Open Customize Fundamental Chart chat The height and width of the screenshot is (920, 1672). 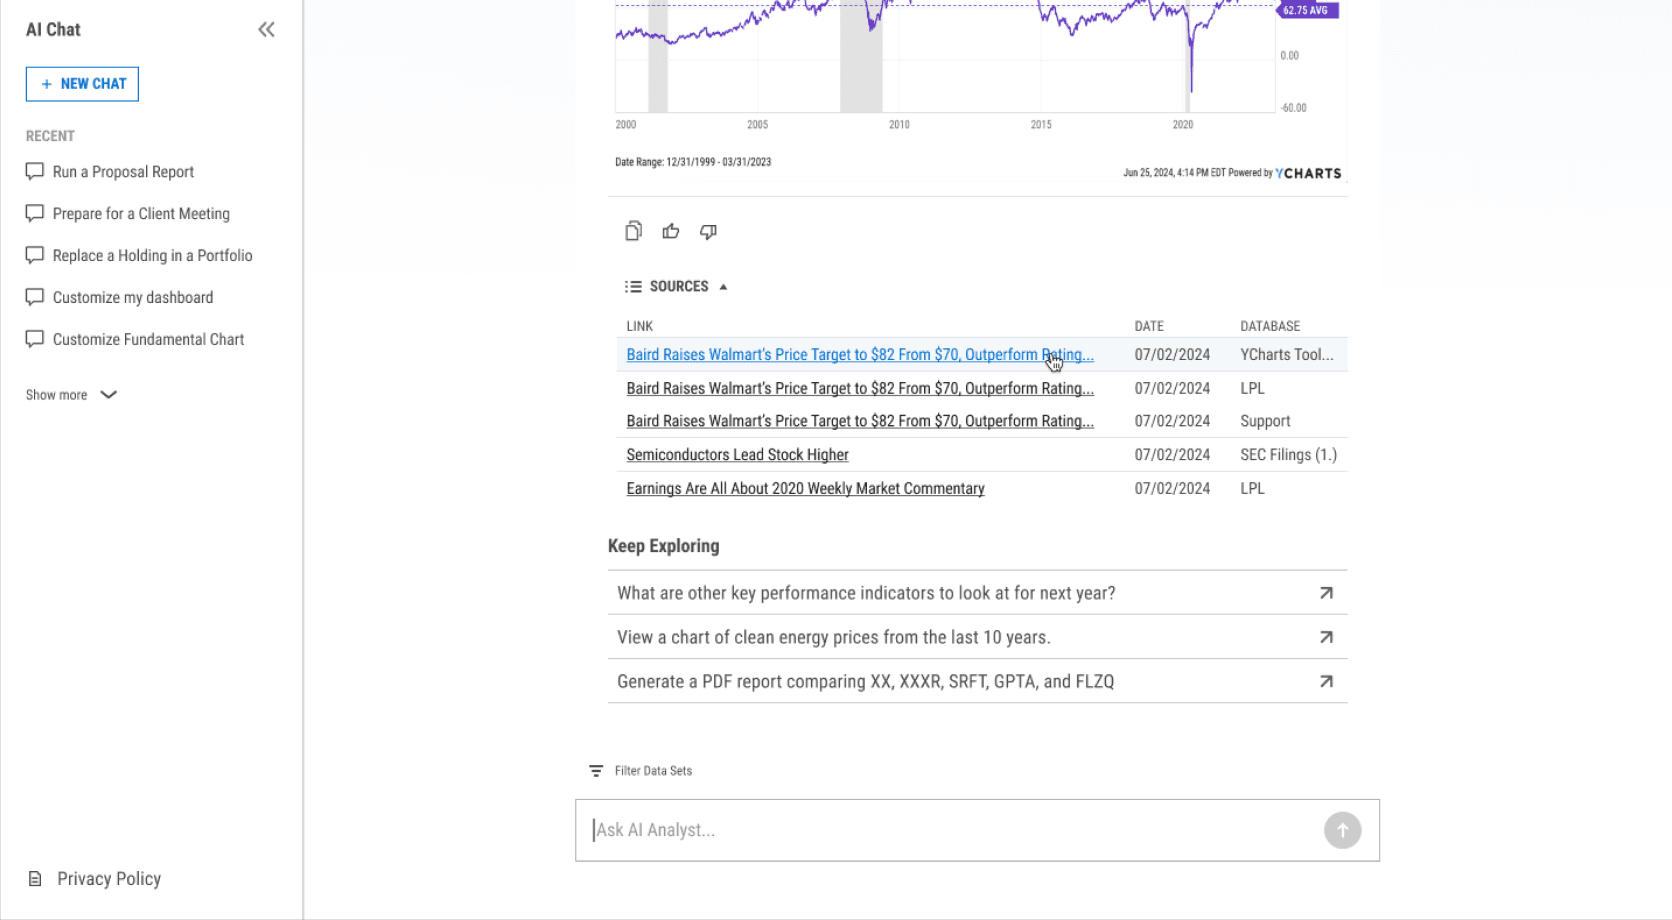pos(148,340)
